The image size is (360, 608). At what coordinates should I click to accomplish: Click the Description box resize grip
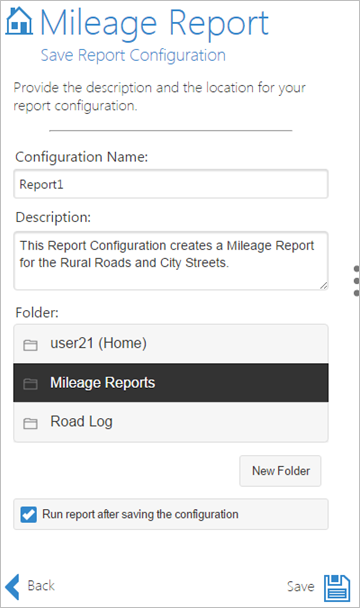point(324,285)
